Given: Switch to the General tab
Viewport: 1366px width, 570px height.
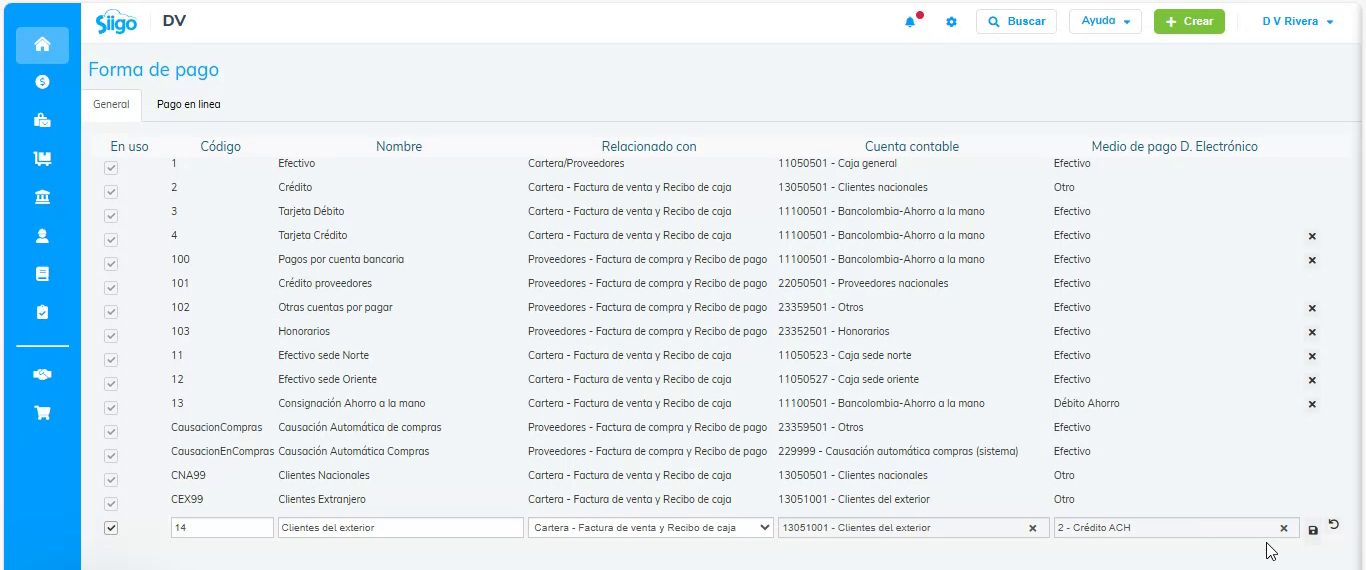Looking at the screenshot, I should 111,104.
